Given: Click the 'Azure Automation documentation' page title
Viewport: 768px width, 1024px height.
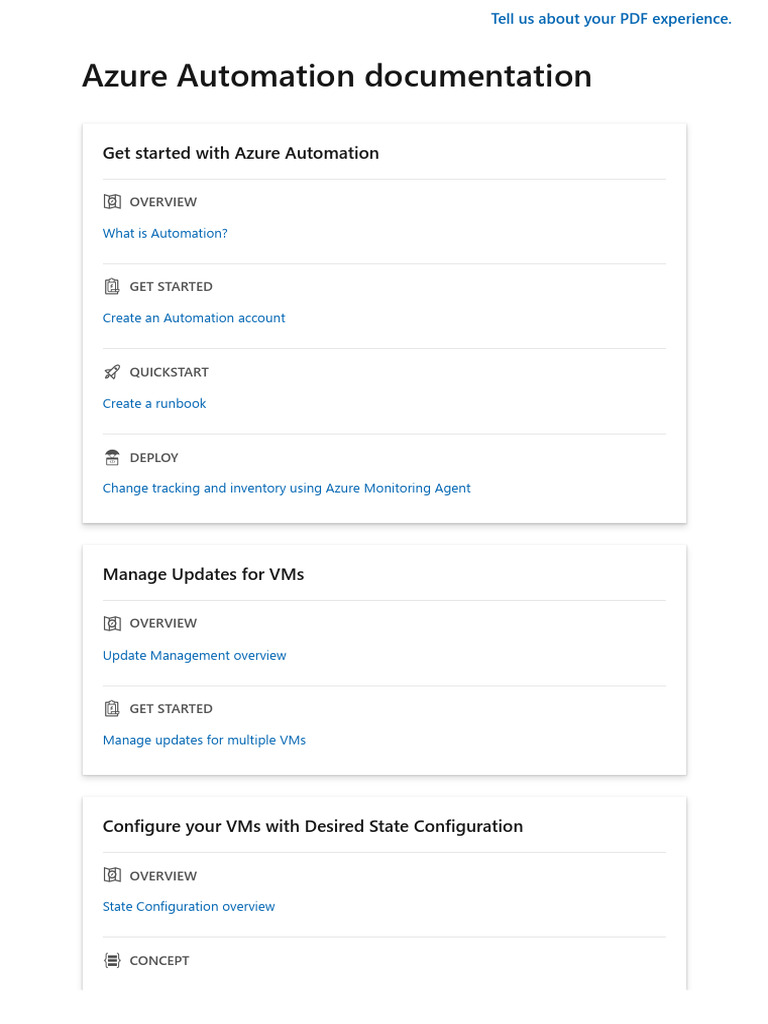Looking at the screenshot, I should click(336, 76).
